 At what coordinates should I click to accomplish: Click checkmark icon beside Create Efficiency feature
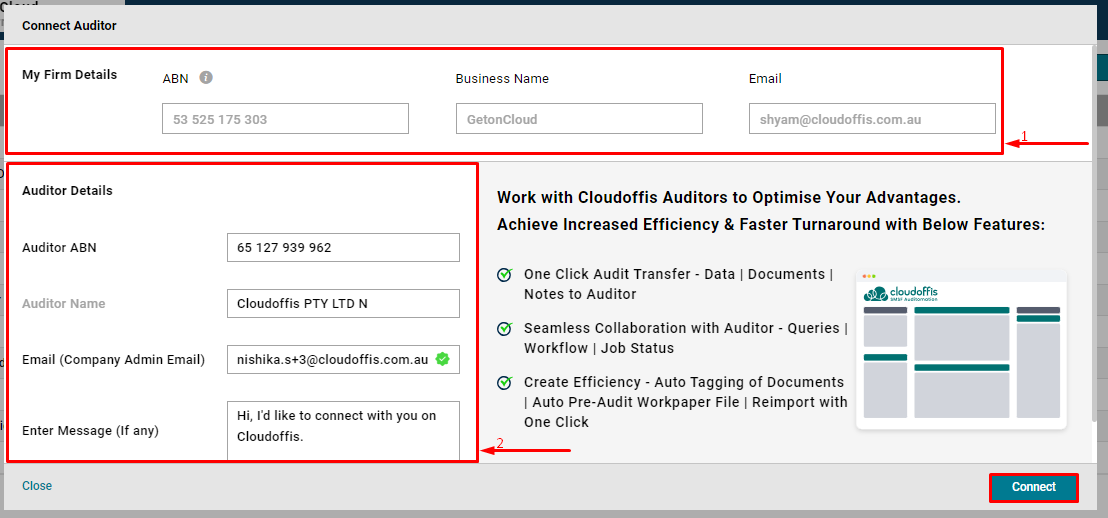(505, 382)
